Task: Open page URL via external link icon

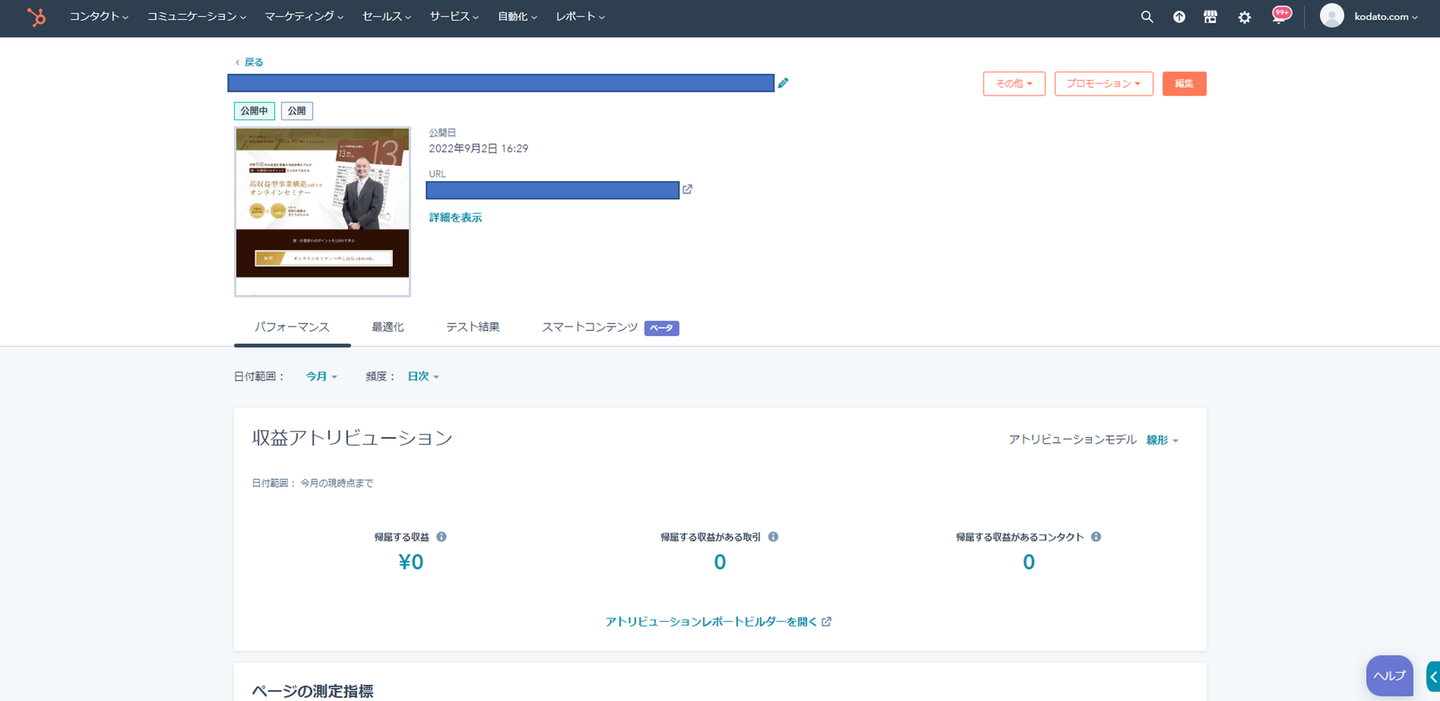Action: pos(687,189)
